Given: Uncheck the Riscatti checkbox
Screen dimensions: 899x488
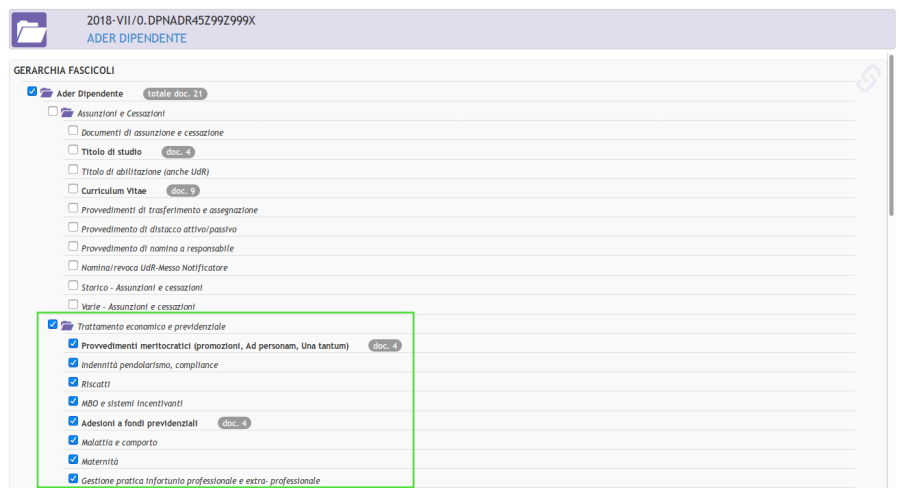Looking at the screenshot, I should pyautogui.click(x=73, y=382).
